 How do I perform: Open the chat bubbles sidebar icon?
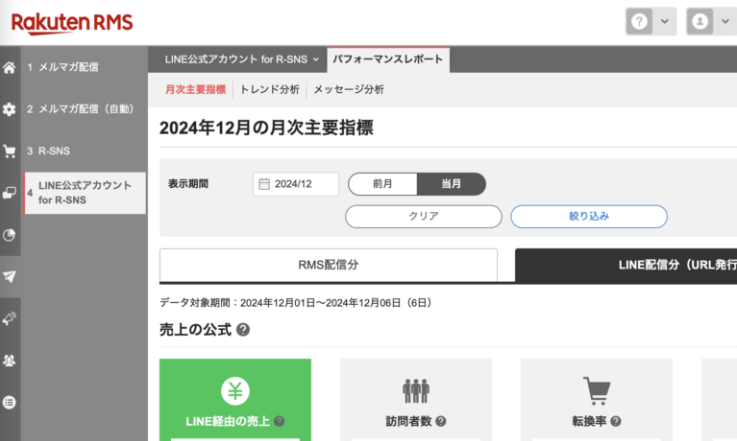(x=9, y=193)
